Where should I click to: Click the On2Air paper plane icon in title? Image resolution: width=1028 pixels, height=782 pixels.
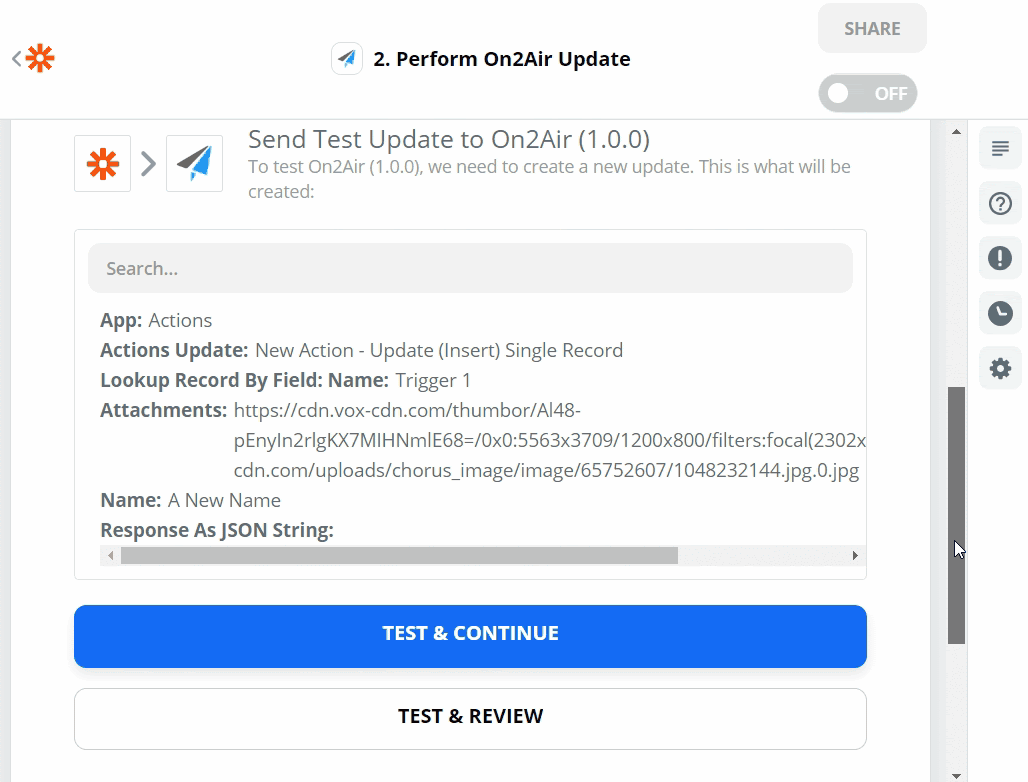tap(347, 59)
